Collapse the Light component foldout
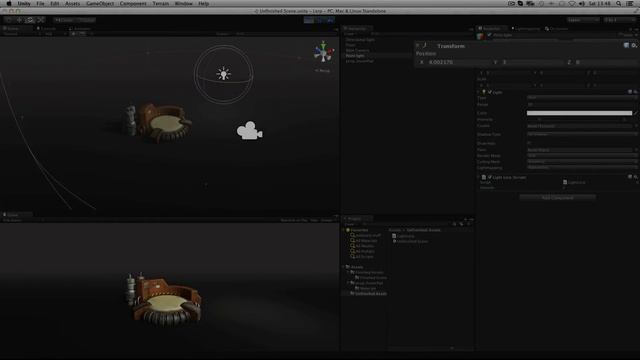Viewport: 640px width, 360px height. (x=478, y=92)
